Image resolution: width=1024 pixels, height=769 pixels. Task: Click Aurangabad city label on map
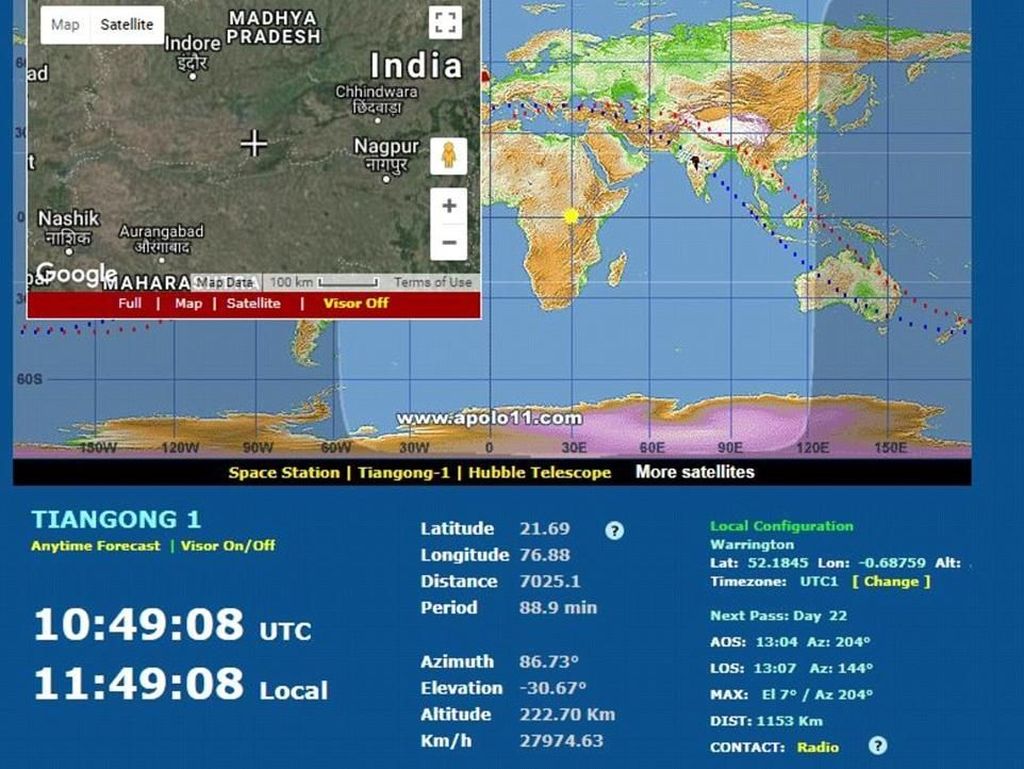click(x=161, y=239)
